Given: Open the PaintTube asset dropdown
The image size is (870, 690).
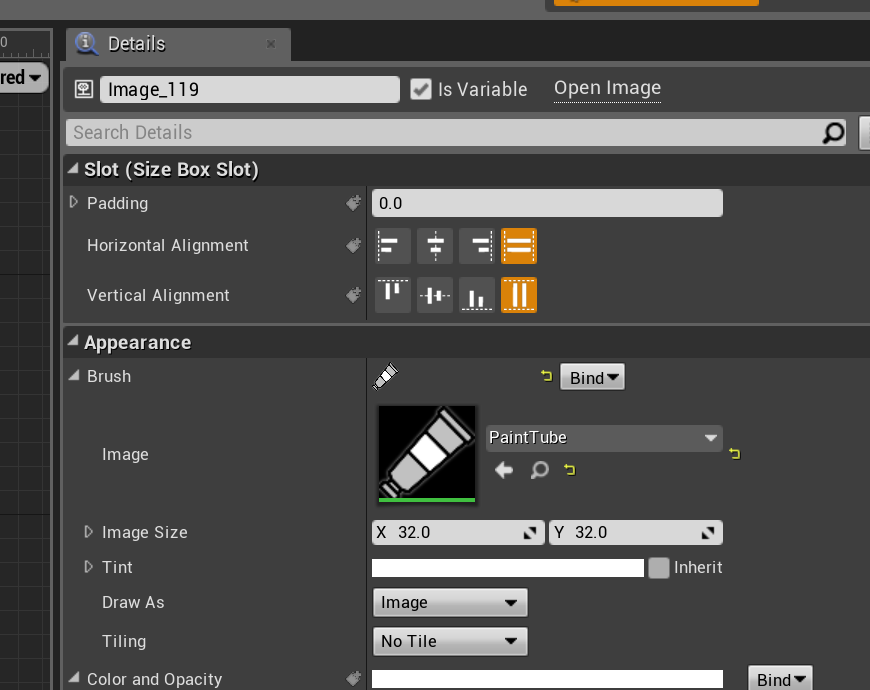Looking at the screenshot, I should [x=604, y=438].
